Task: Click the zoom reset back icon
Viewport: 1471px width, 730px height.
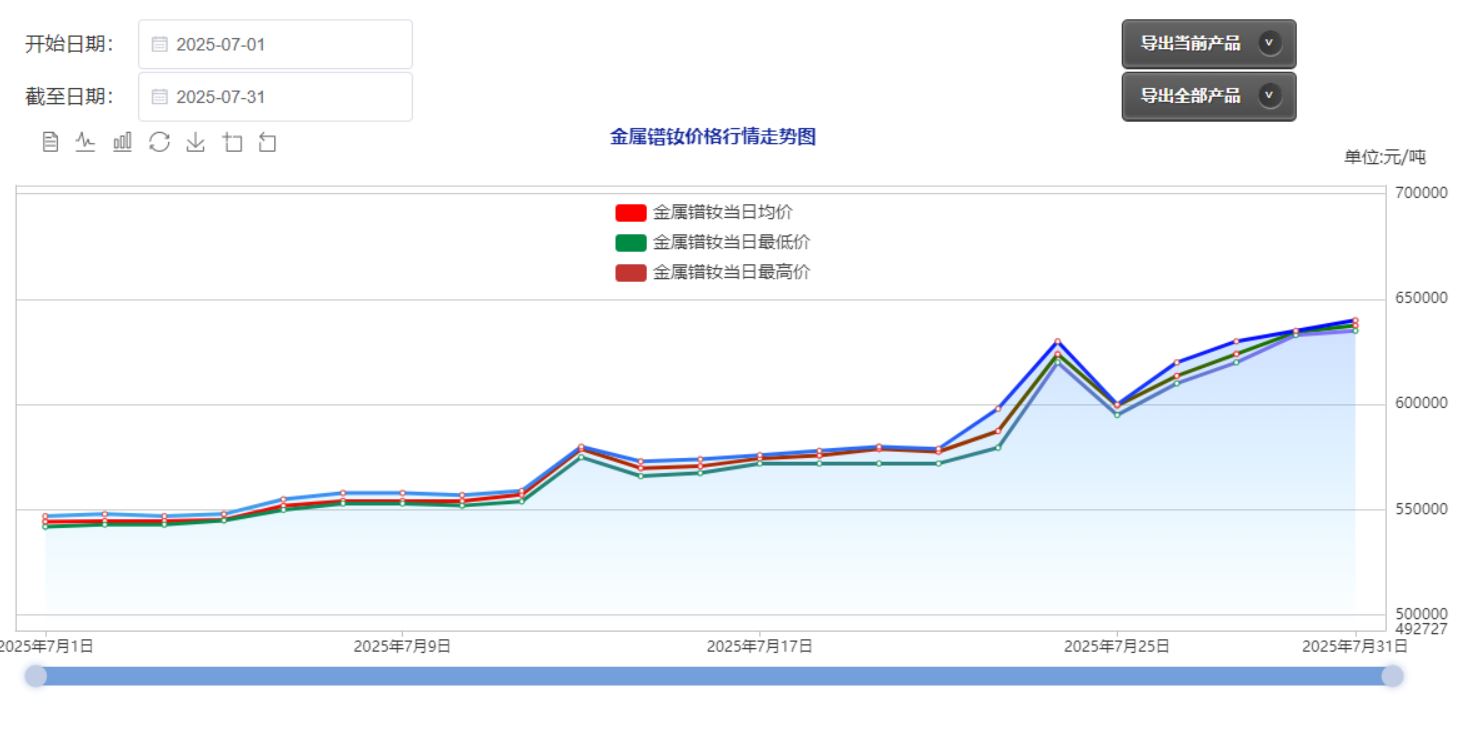Action: coord(267,142)
